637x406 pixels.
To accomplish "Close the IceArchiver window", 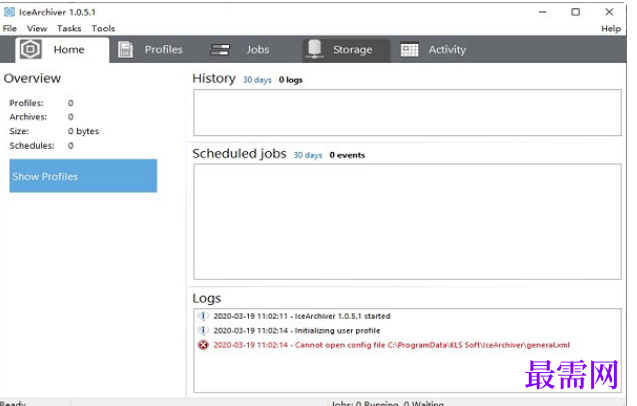I will tap(609, 12).
